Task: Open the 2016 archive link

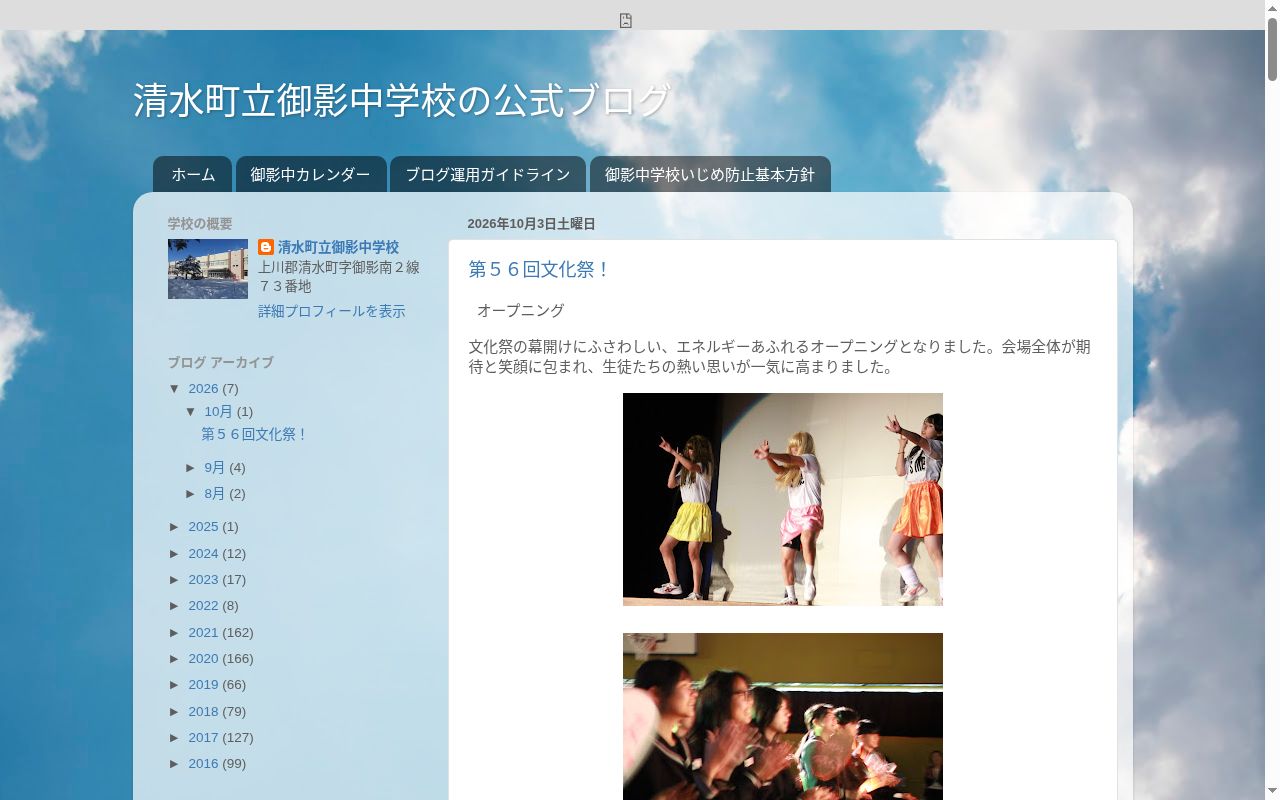Action: [x=203, y=764]
